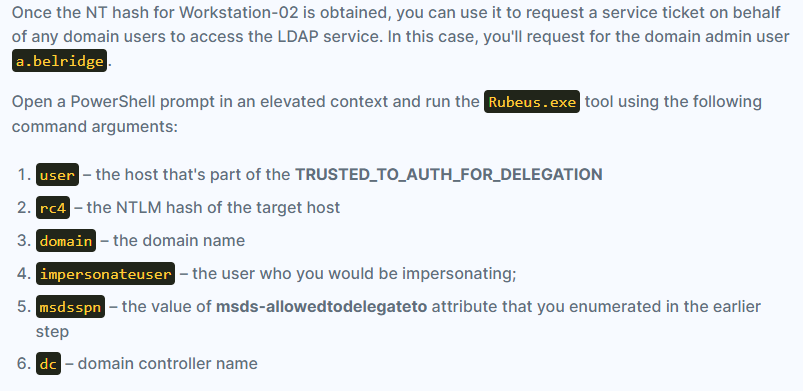Click the domain argument code tag
This screenshot has height=391, width=803.
[x=66, y=240]
